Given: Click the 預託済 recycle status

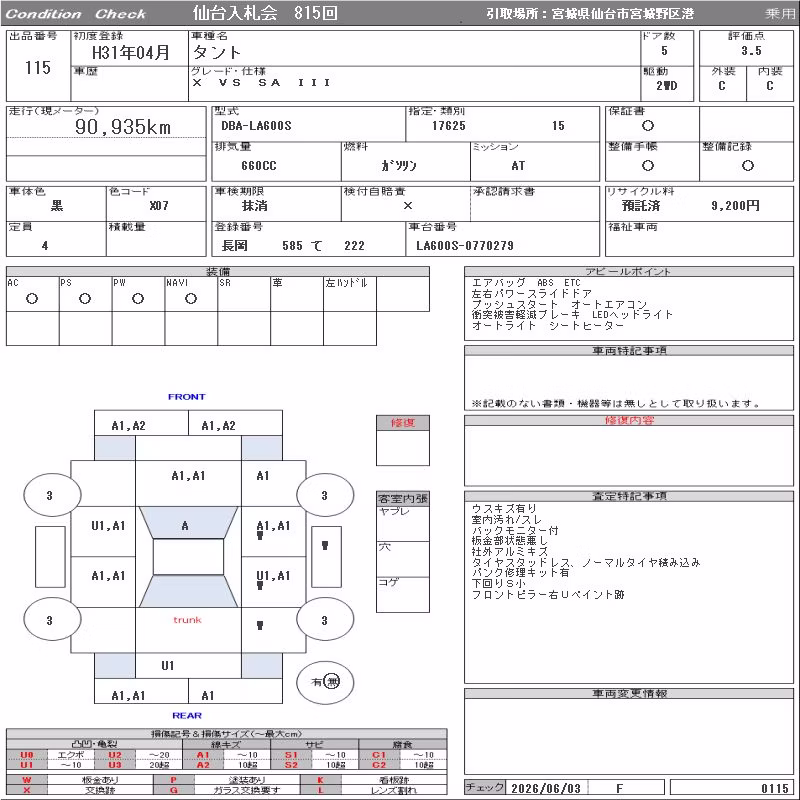Looking at the screenshot, I should [x=641, y=206].
